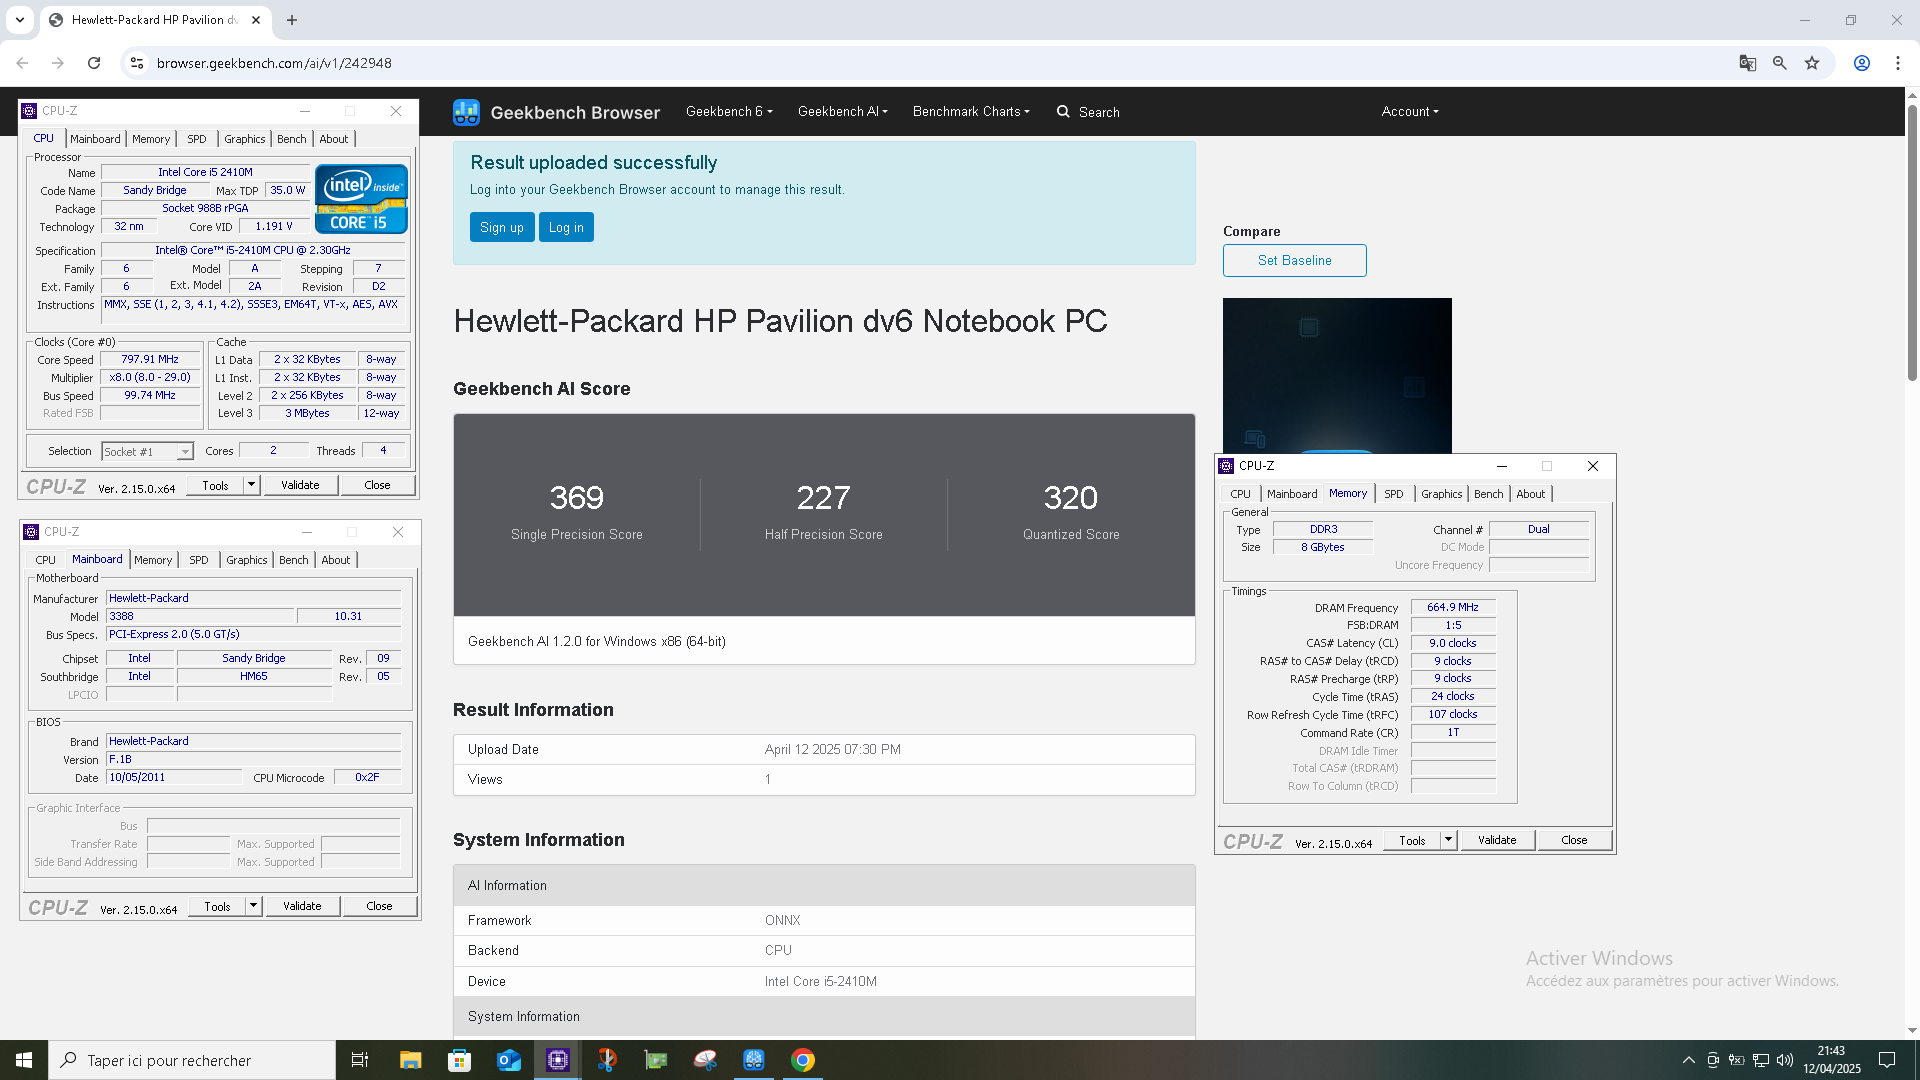Go back using the browser back arrow
Screen dimensions: 1920x1080
coord(22,63)
